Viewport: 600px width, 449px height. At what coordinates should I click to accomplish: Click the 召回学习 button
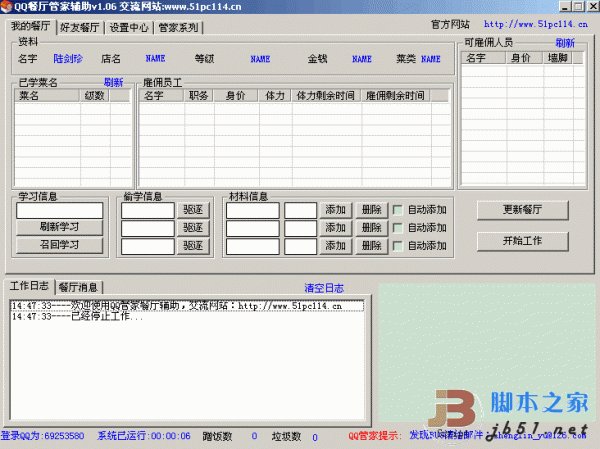click(x=60, y=245)
